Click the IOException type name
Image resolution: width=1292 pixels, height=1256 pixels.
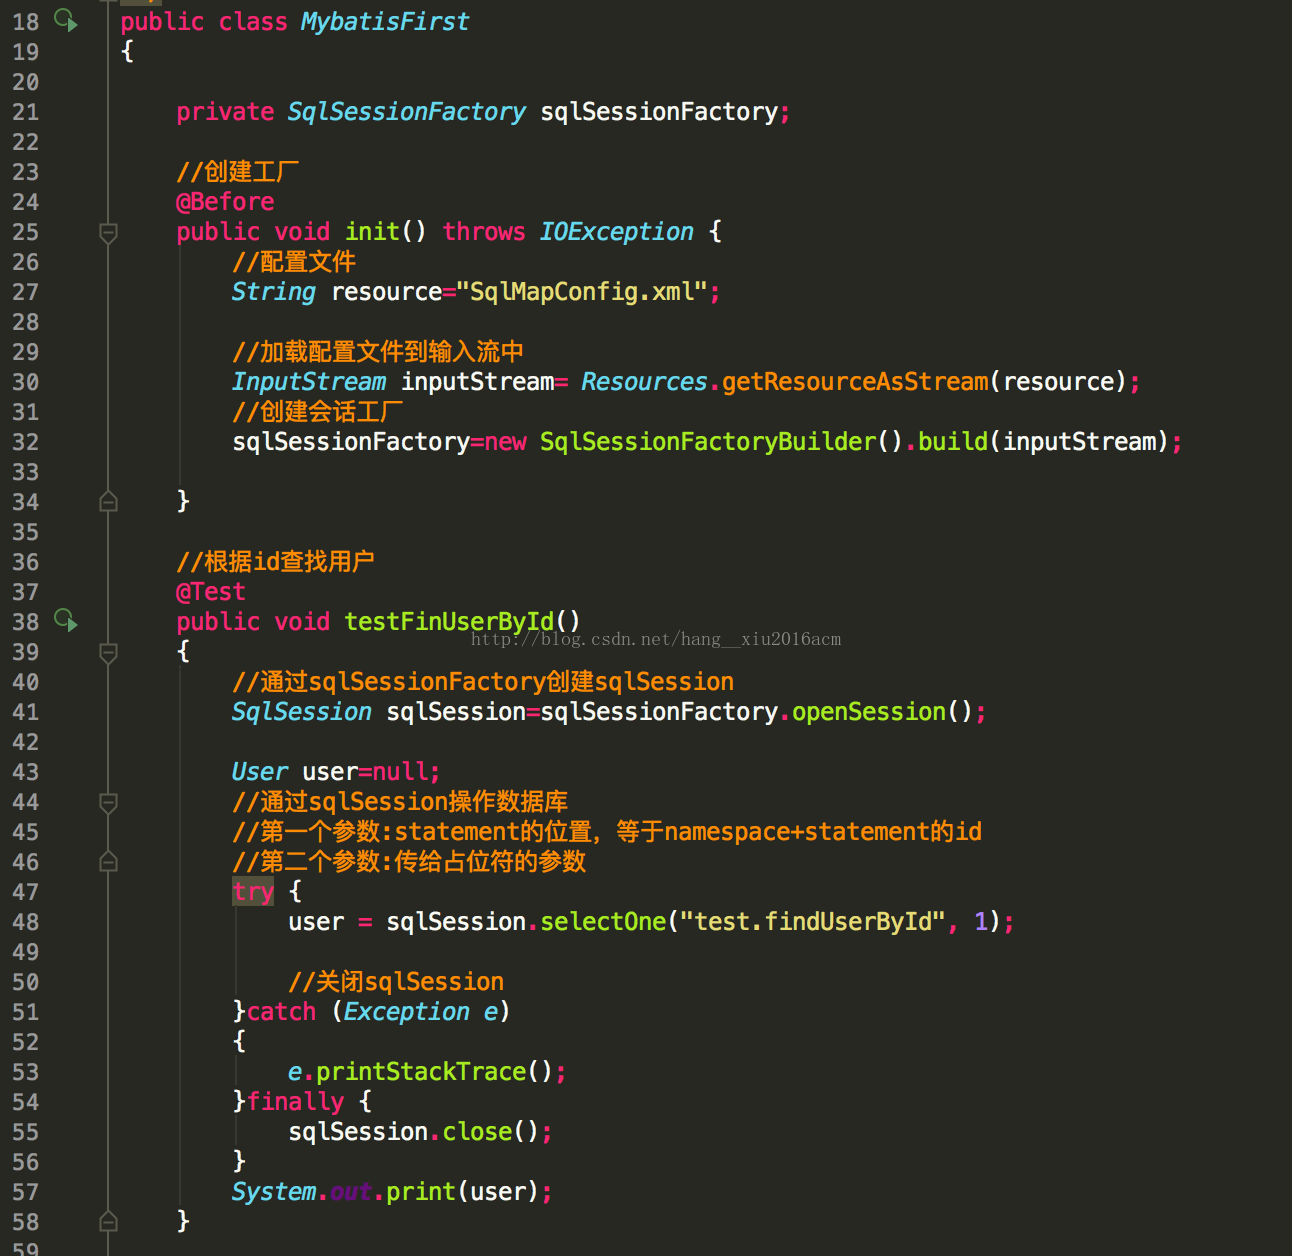[x=616, y=232]
